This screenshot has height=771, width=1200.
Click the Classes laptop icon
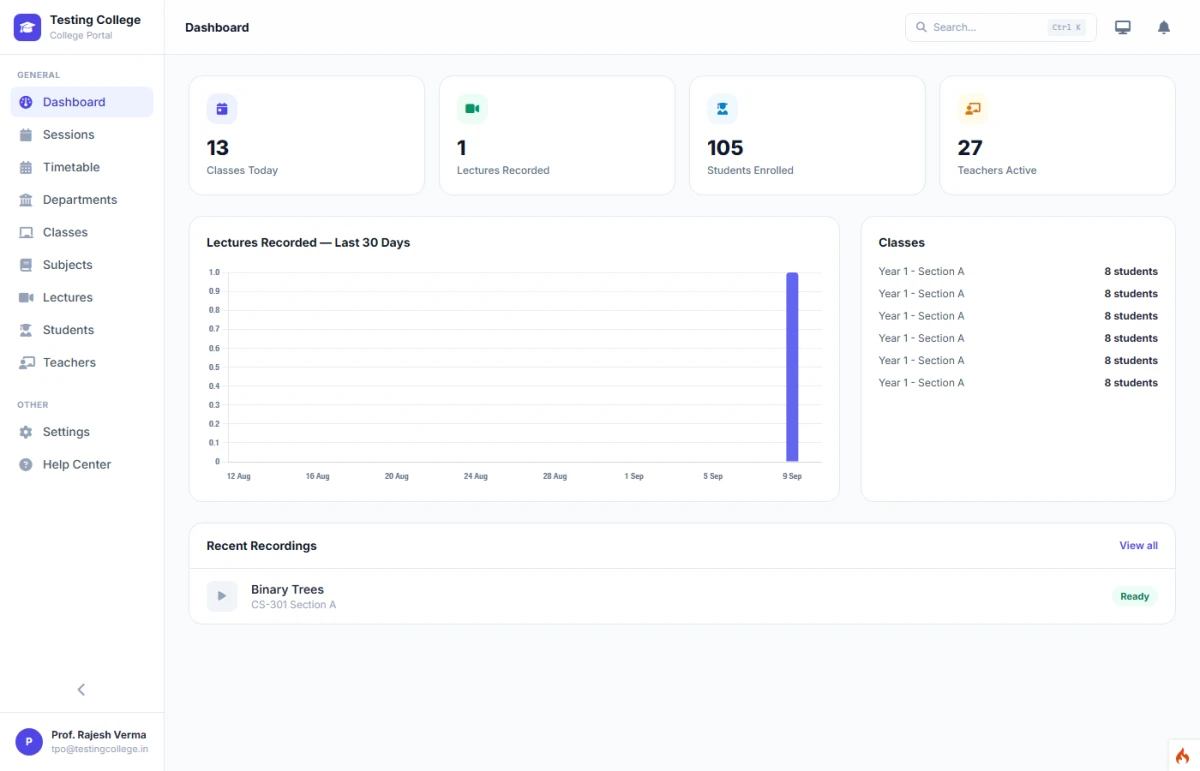(26, 232)
